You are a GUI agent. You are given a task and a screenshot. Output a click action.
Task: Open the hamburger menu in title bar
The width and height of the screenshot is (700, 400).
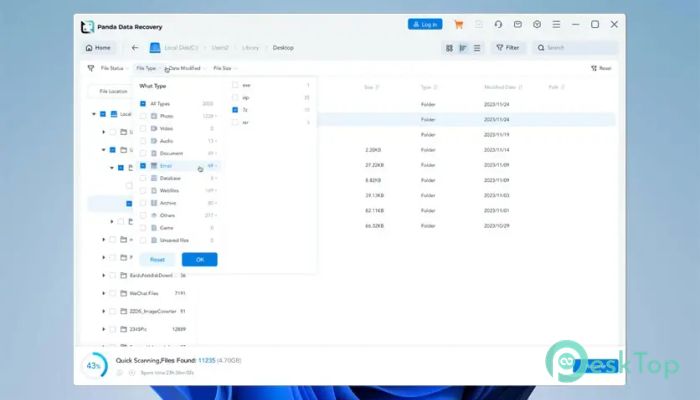point(556,25)
